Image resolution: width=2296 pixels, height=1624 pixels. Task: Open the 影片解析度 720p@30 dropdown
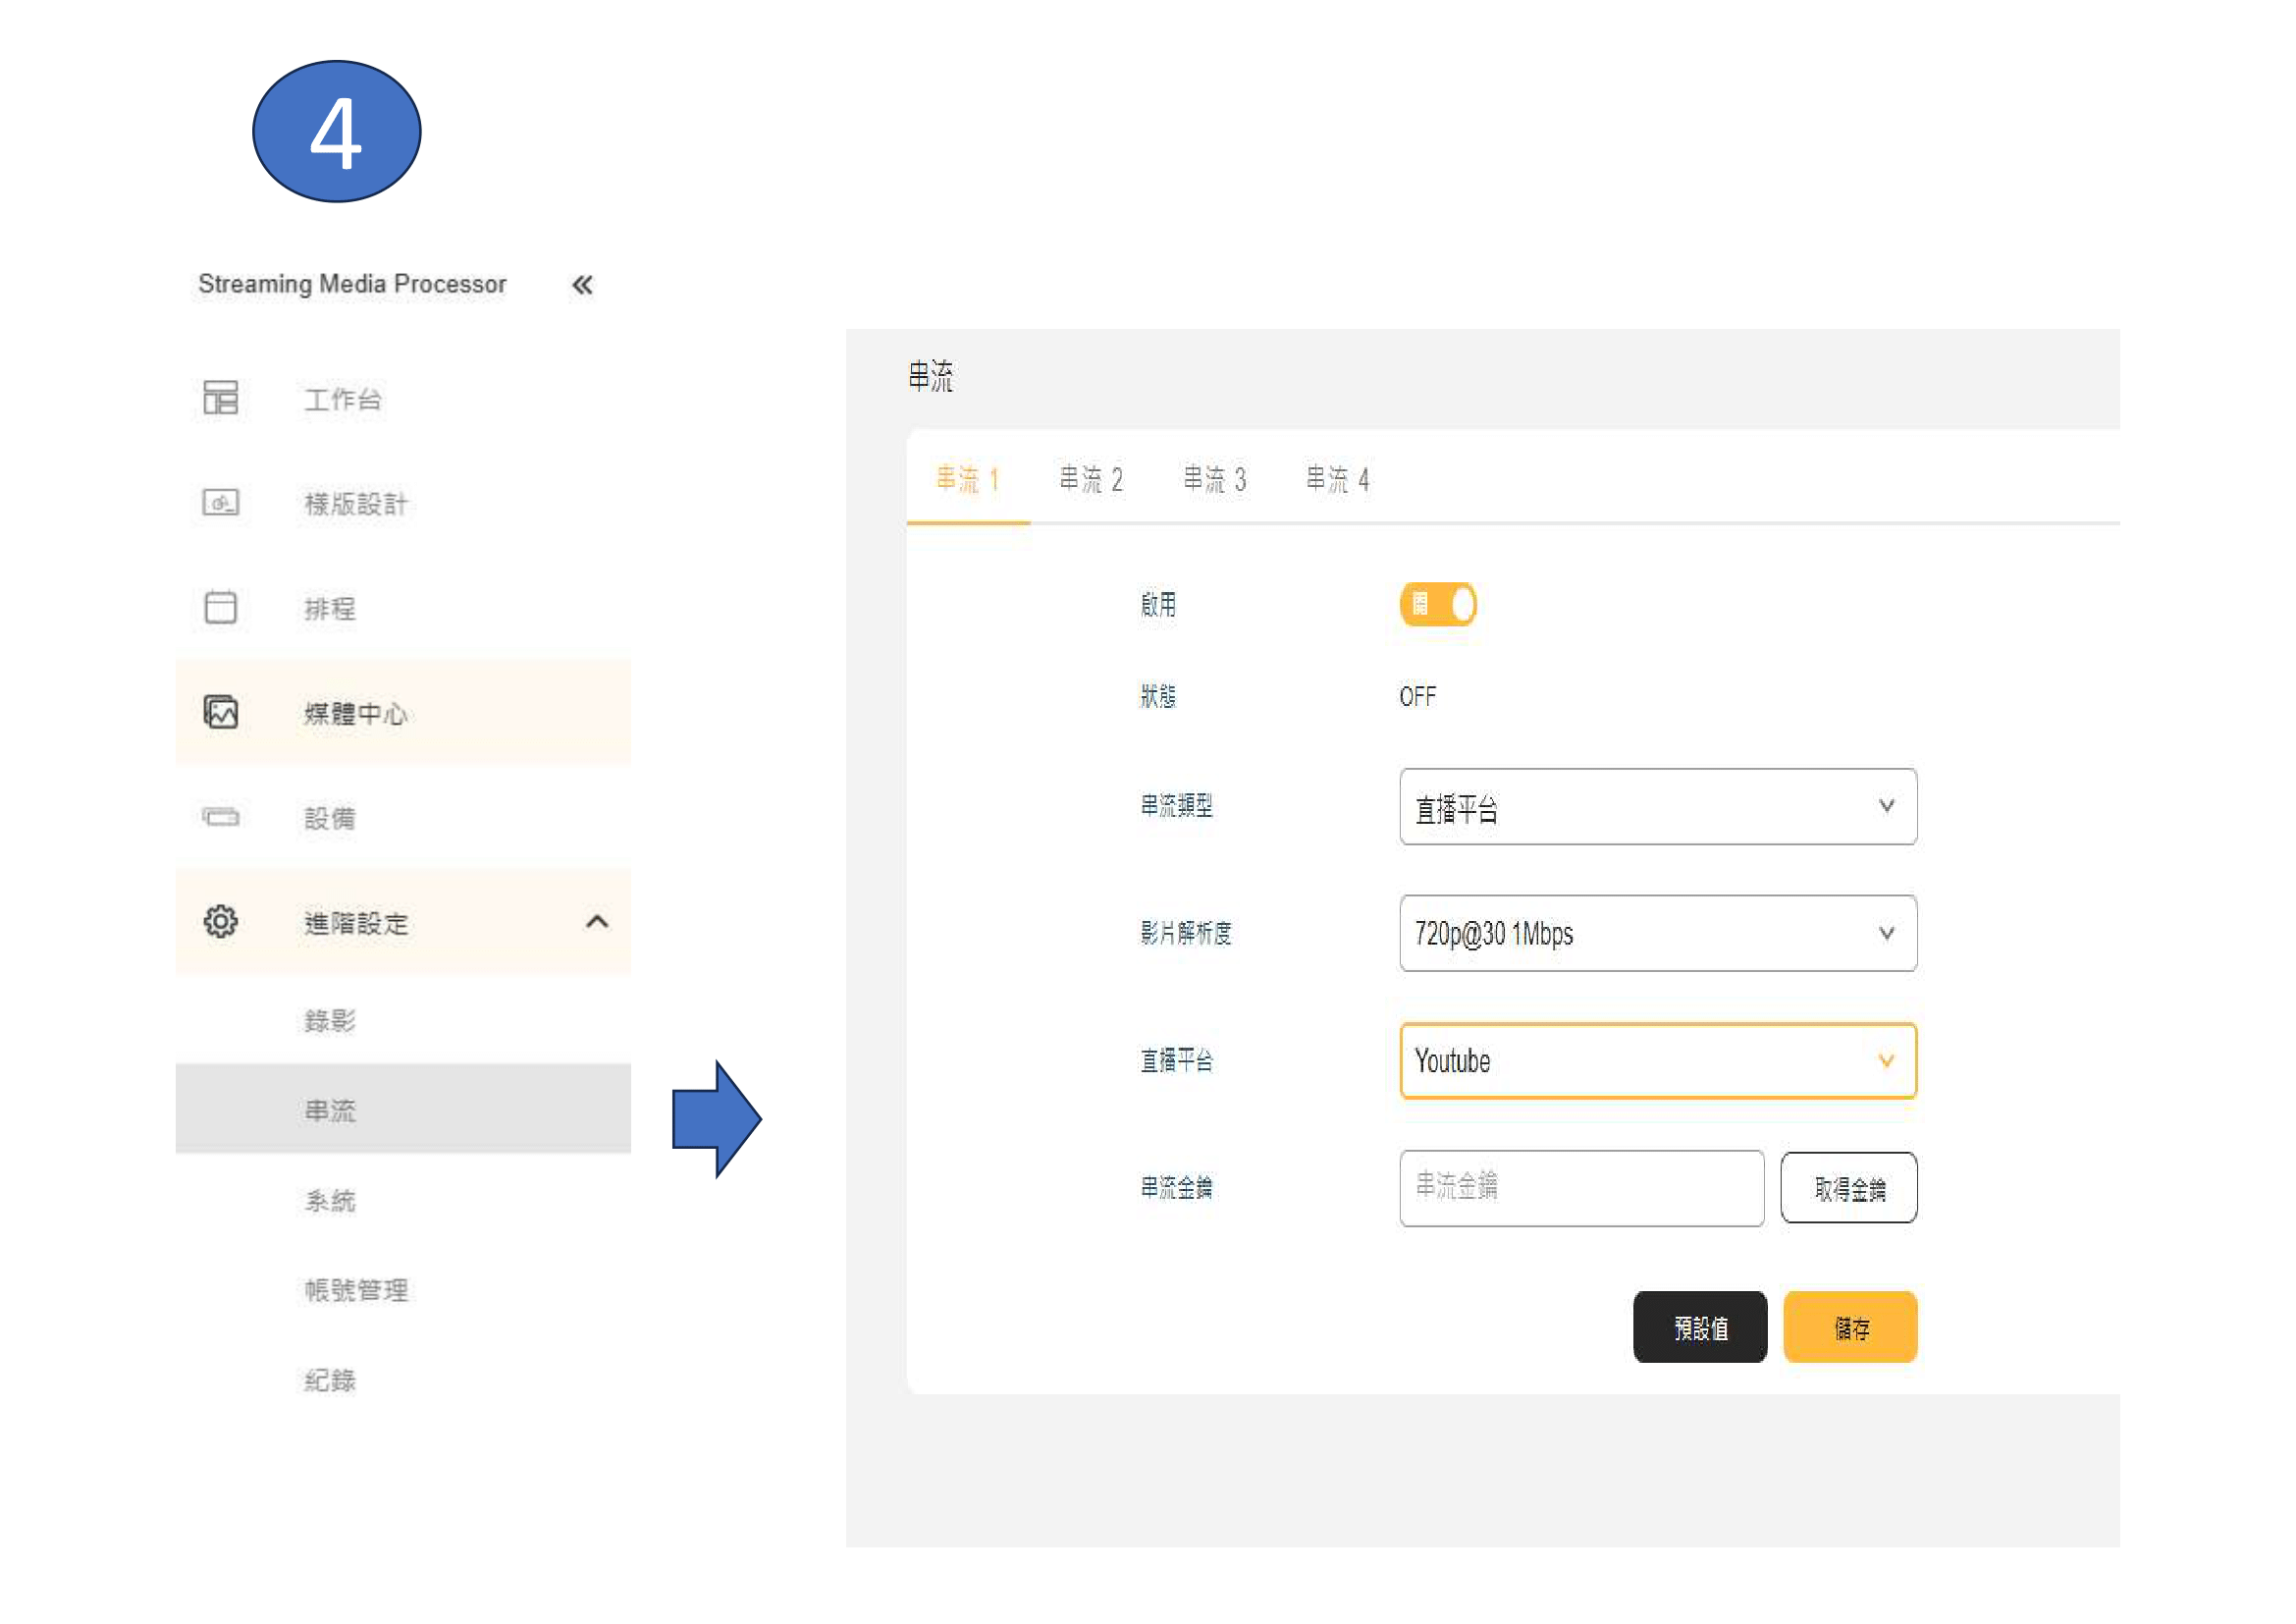pos(1657,933)
